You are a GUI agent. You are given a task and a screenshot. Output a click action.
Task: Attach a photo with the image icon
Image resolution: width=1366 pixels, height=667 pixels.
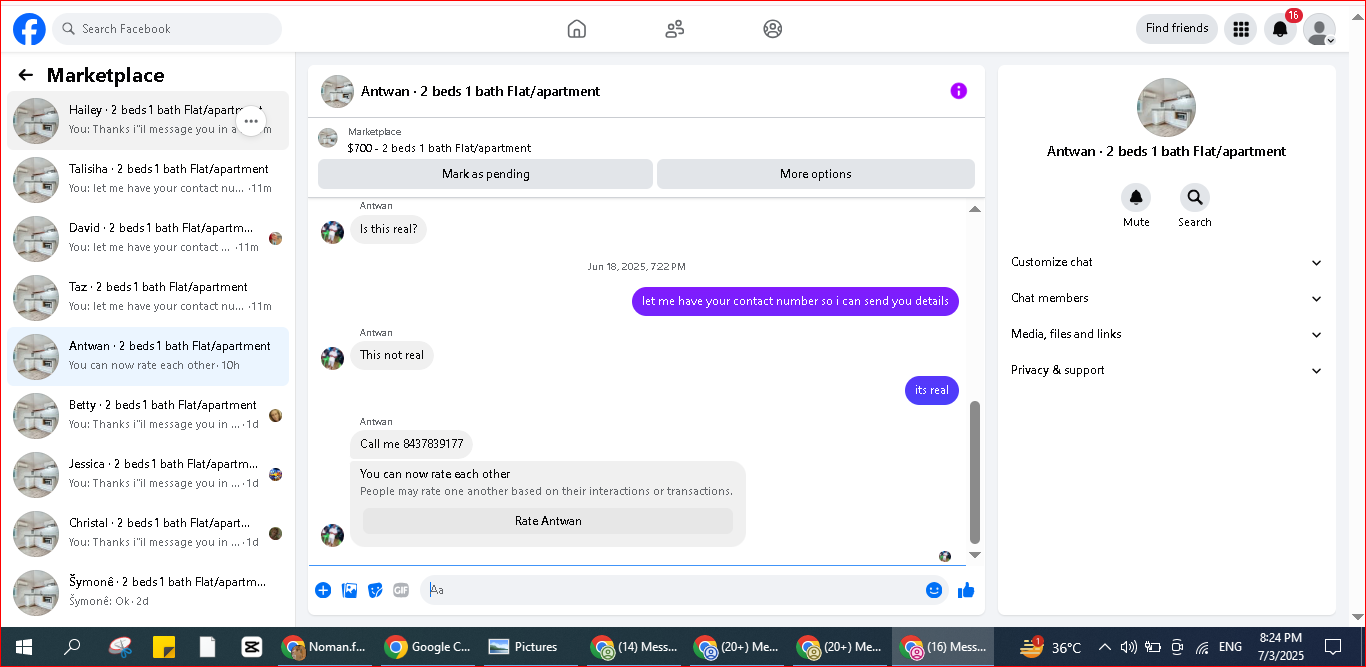tap(349, 590)
